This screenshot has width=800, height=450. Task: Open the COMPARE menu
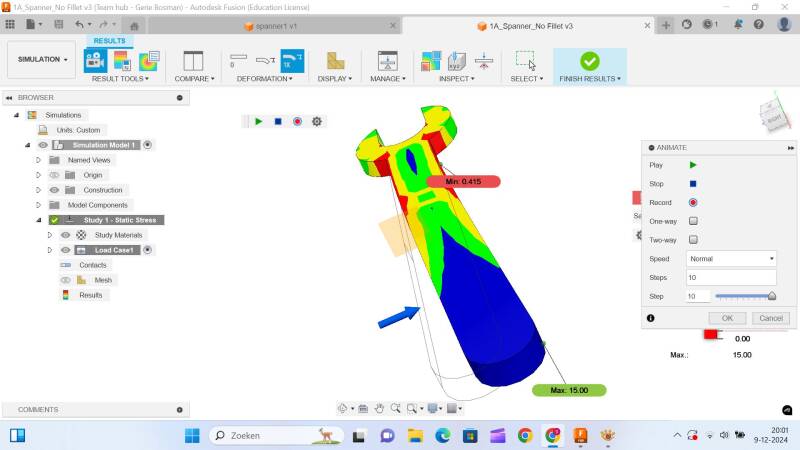(x=194, y=79)
